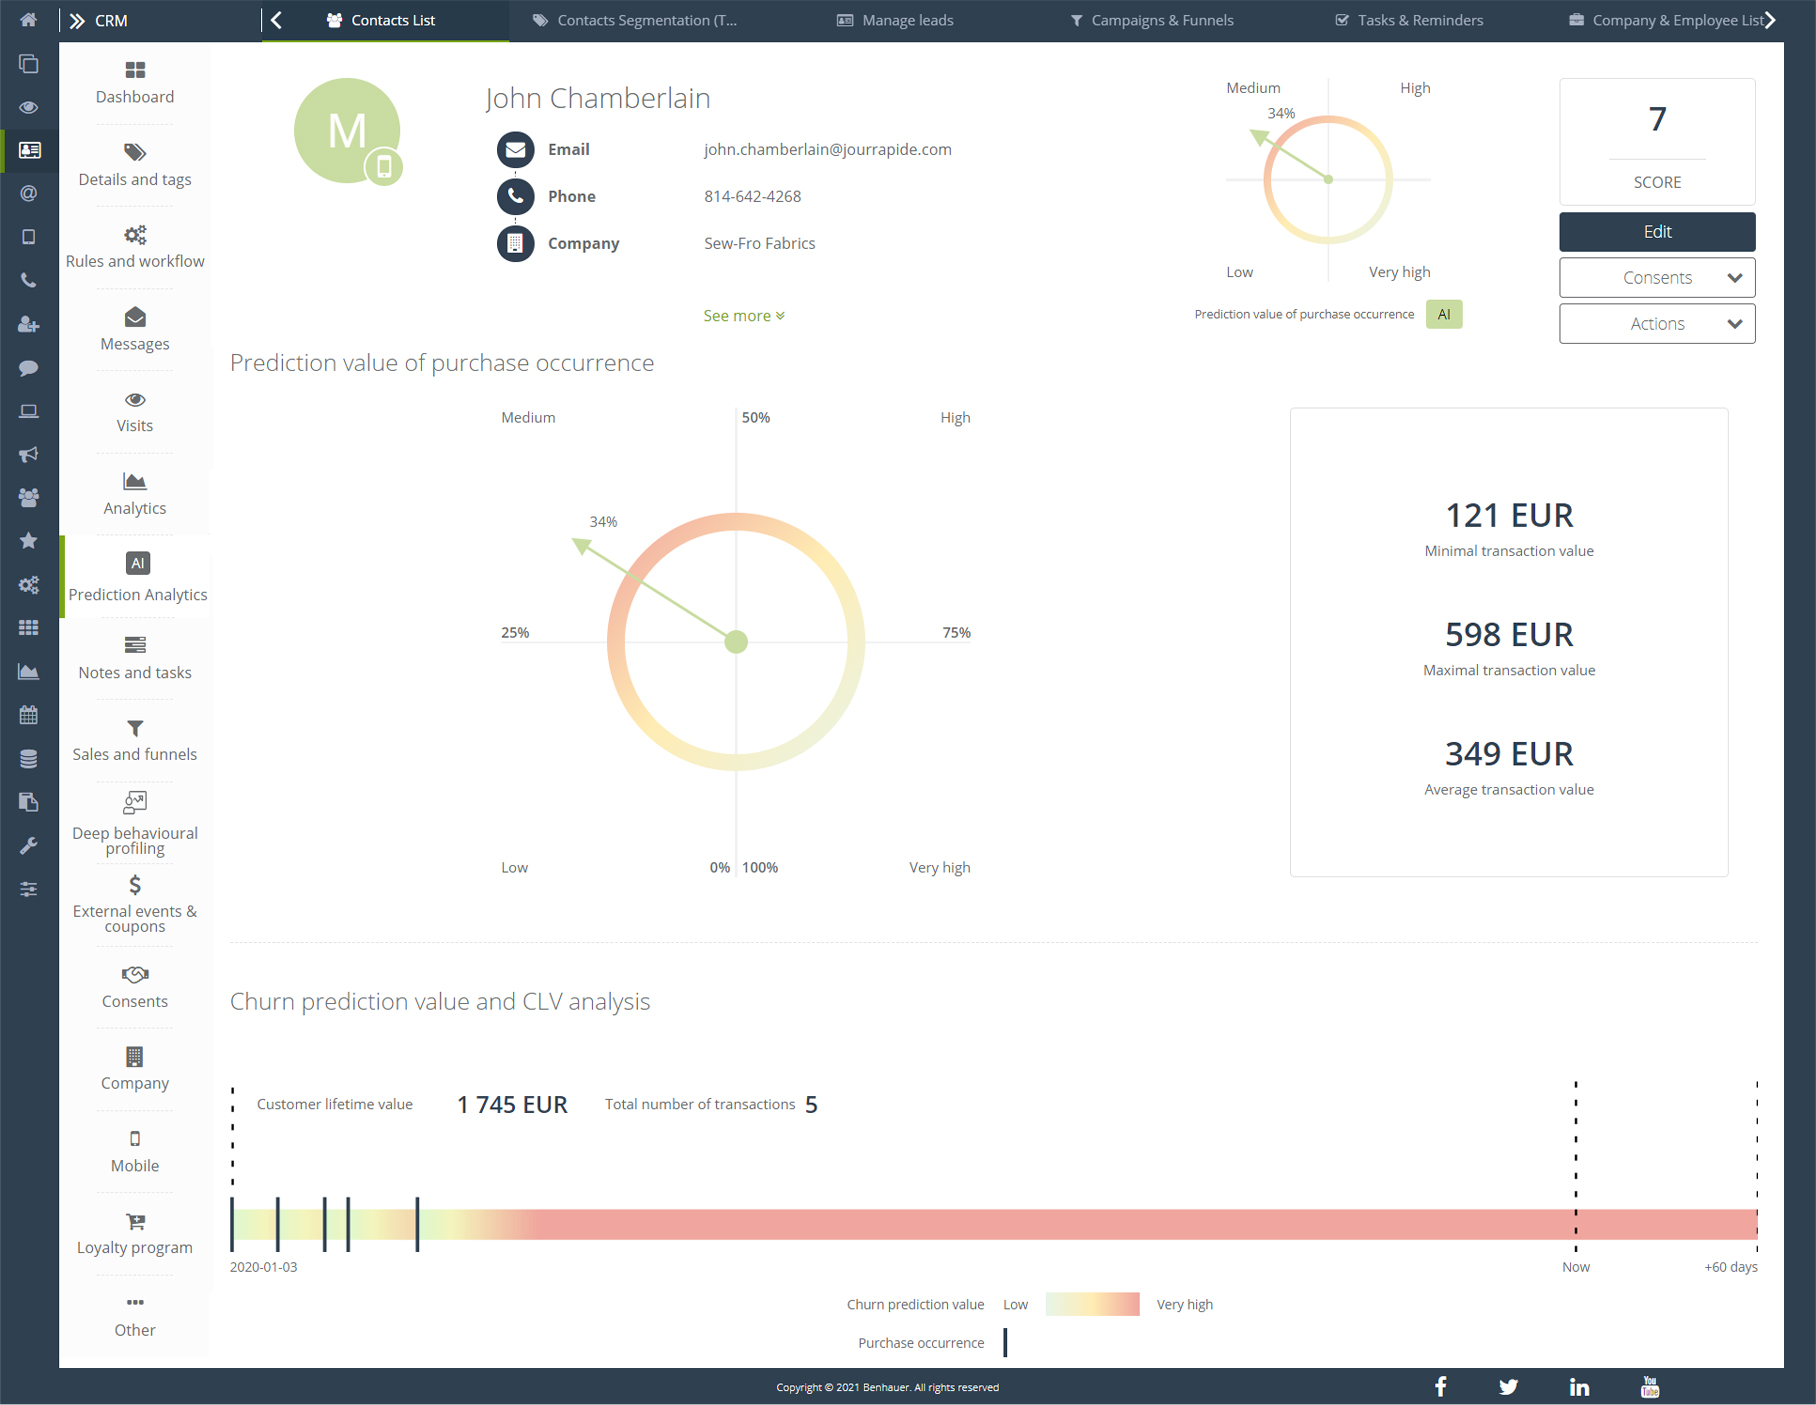Open Consents in contact sidebar
Viewport: 1816px width, 1405px height.
click(x=135, y=988)
